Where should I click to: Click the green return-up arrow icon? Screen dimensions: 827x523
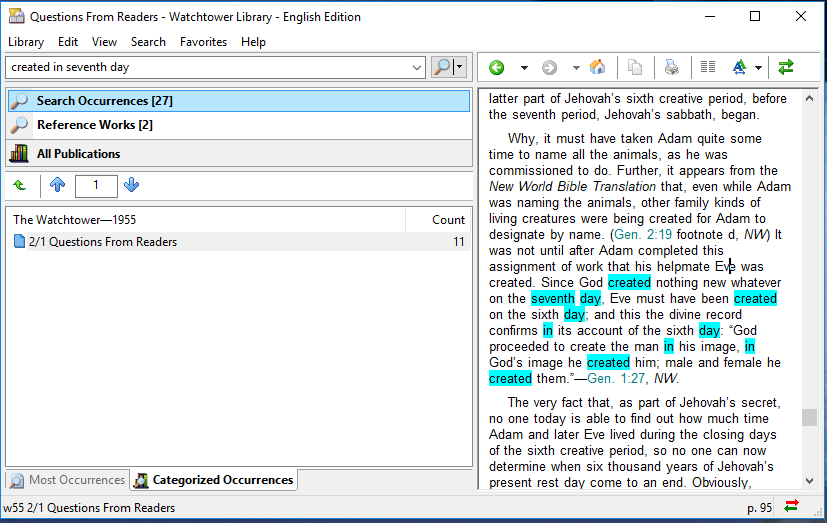(x=19, y=185)
